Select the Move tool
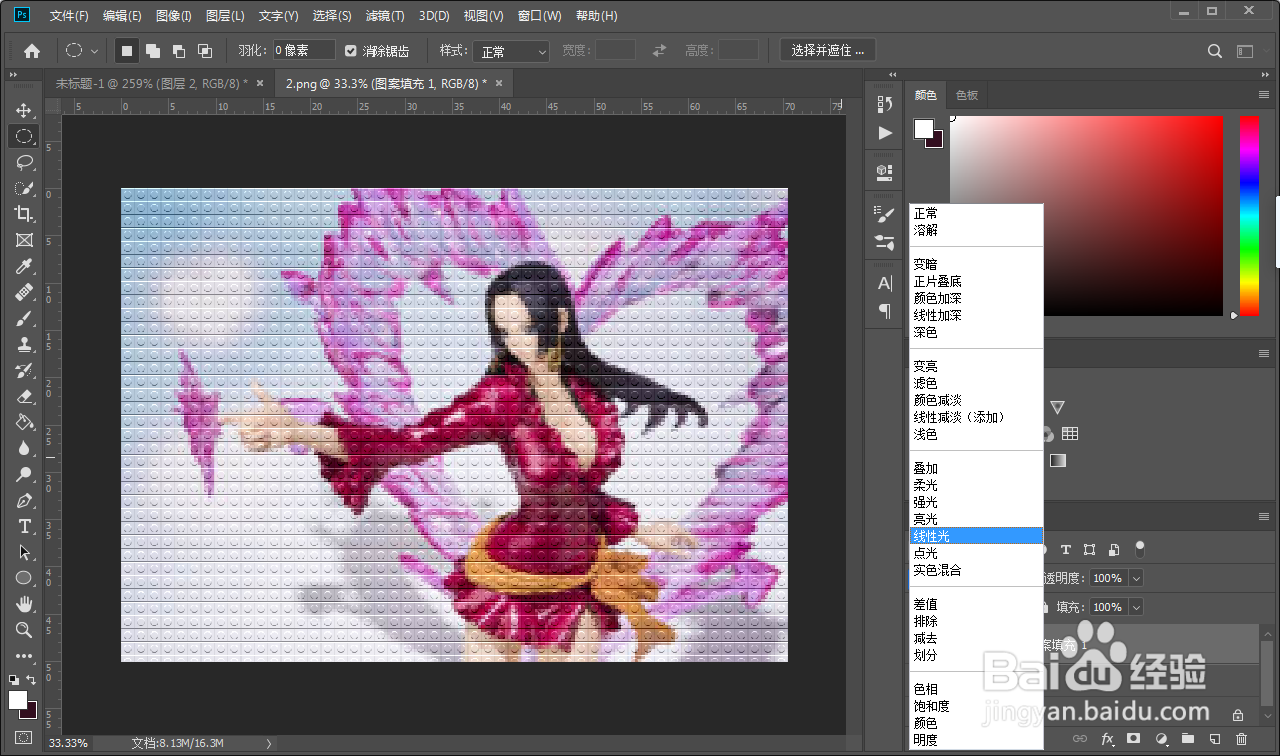Viewport: 1280px width, 756px height. (24, 110)
